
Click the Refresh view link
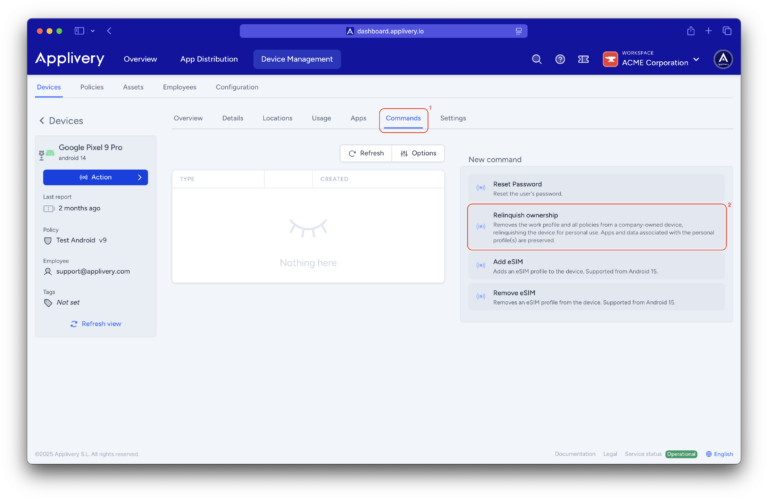[x=96, y=324]
